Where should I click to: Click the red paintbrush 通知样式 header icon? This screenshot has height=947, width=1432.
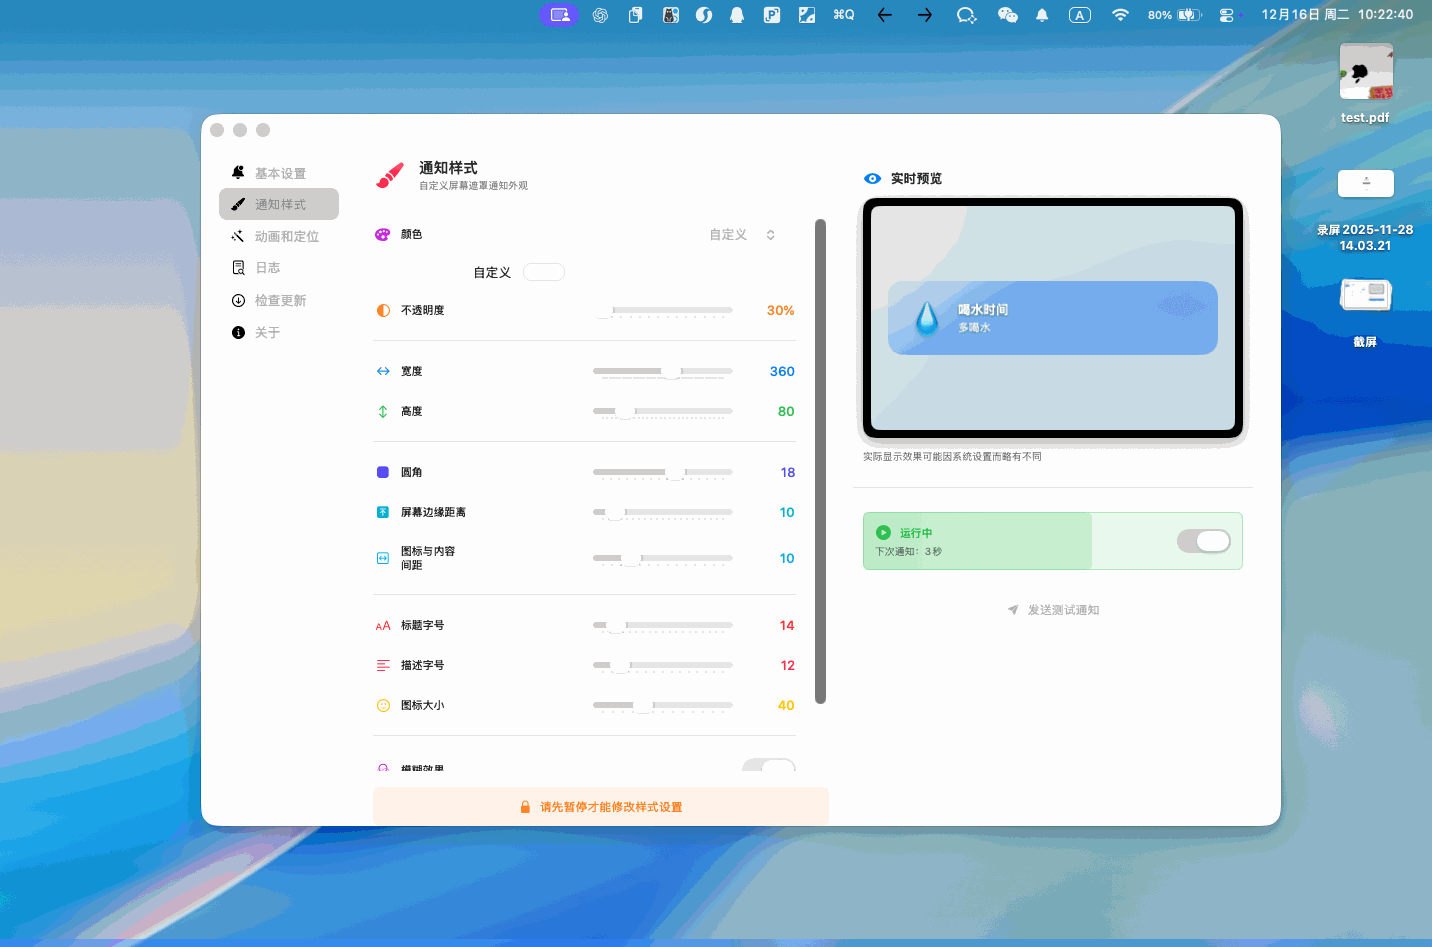click(390, 175)
